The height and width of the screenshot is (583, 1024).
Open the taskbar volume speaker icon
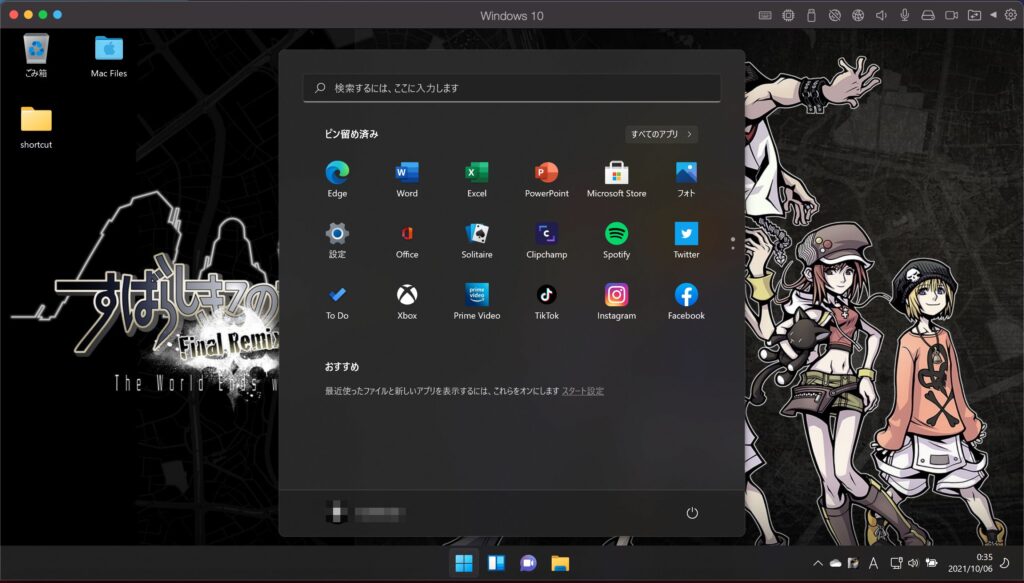[913, 563]
